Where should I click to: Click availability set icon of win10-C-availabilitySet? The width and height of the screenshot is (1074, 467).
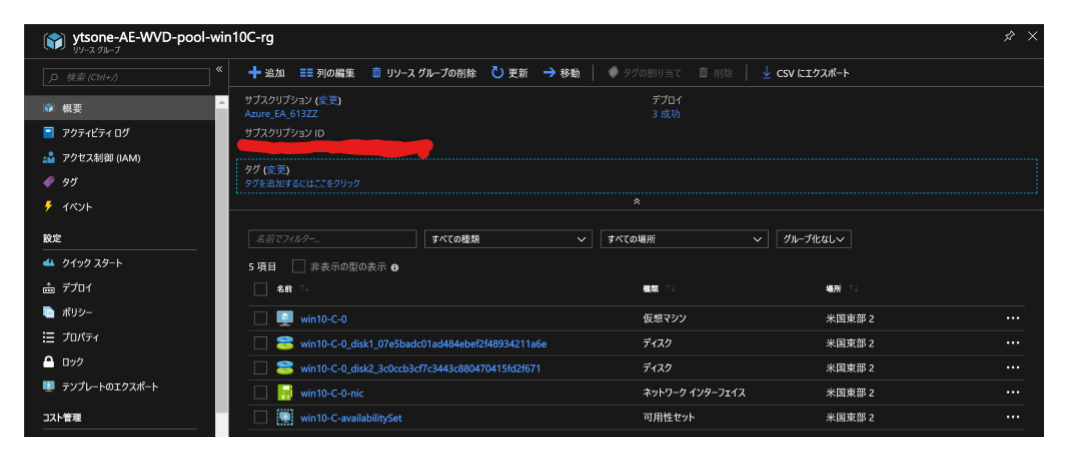(x=284, y=417)
